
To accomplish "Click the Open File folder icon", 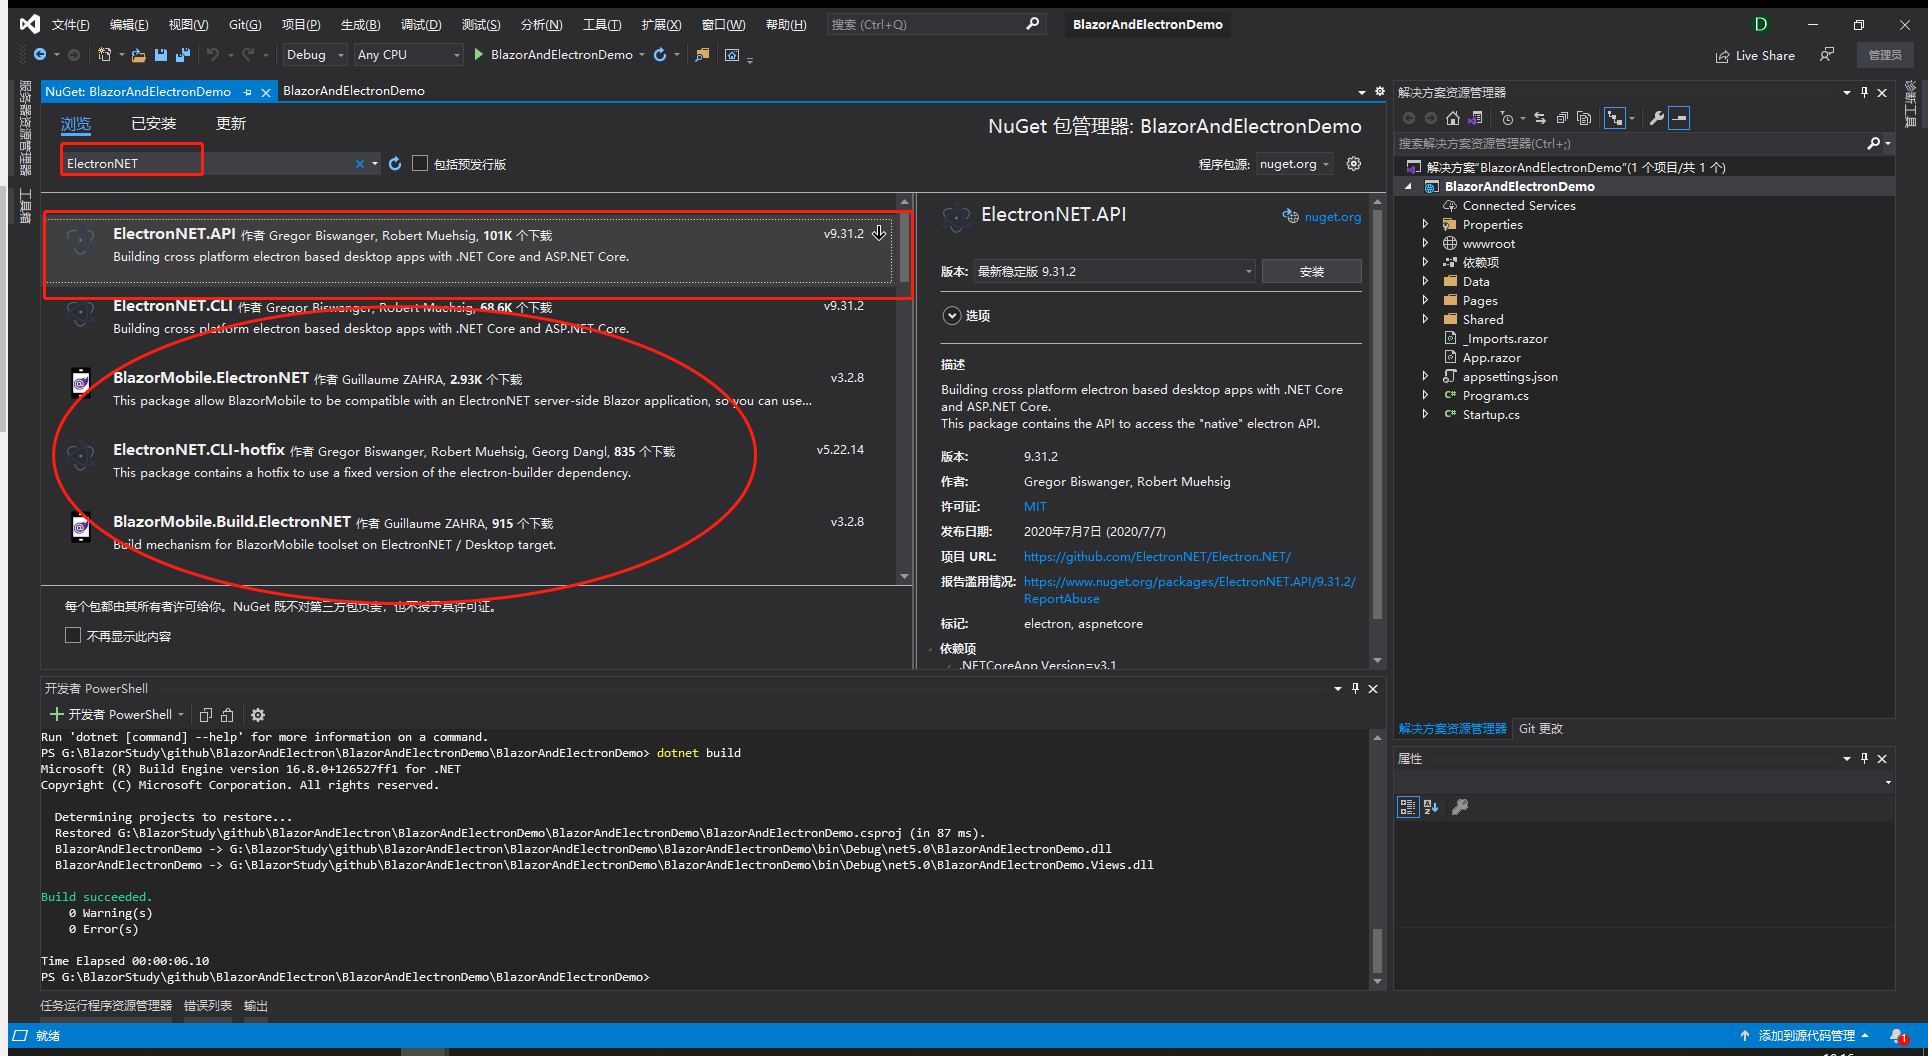I will click(x=138, y=55).
